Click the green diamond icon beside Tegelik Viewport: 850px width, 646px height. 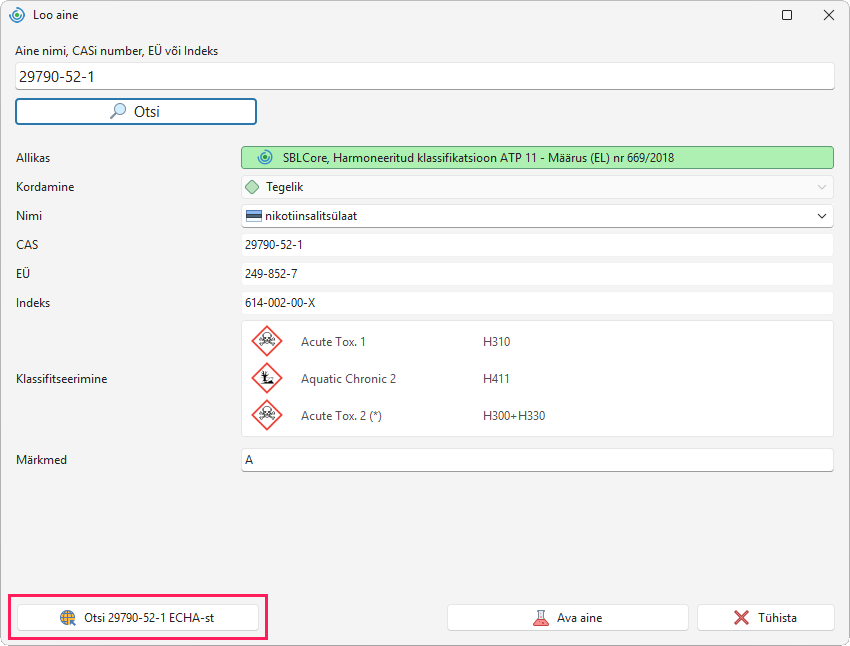coord(252,187)
